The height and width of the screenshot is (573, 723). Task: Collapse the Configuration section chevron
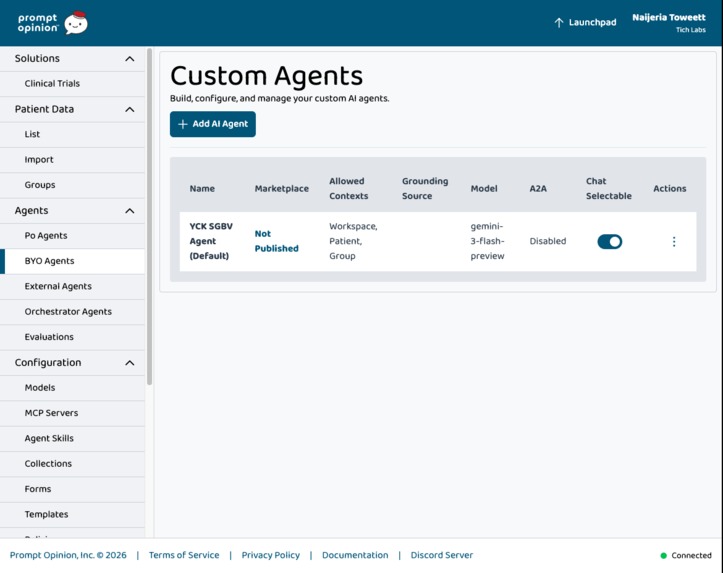click(130, 363)
